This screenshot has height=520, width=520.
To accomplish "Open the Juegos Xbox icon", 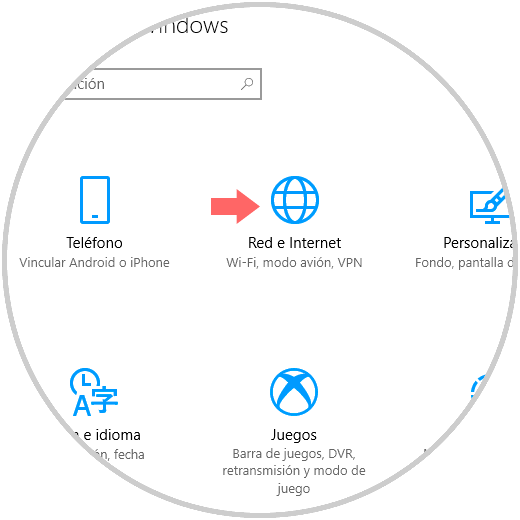I will click(x=294, y=392).
